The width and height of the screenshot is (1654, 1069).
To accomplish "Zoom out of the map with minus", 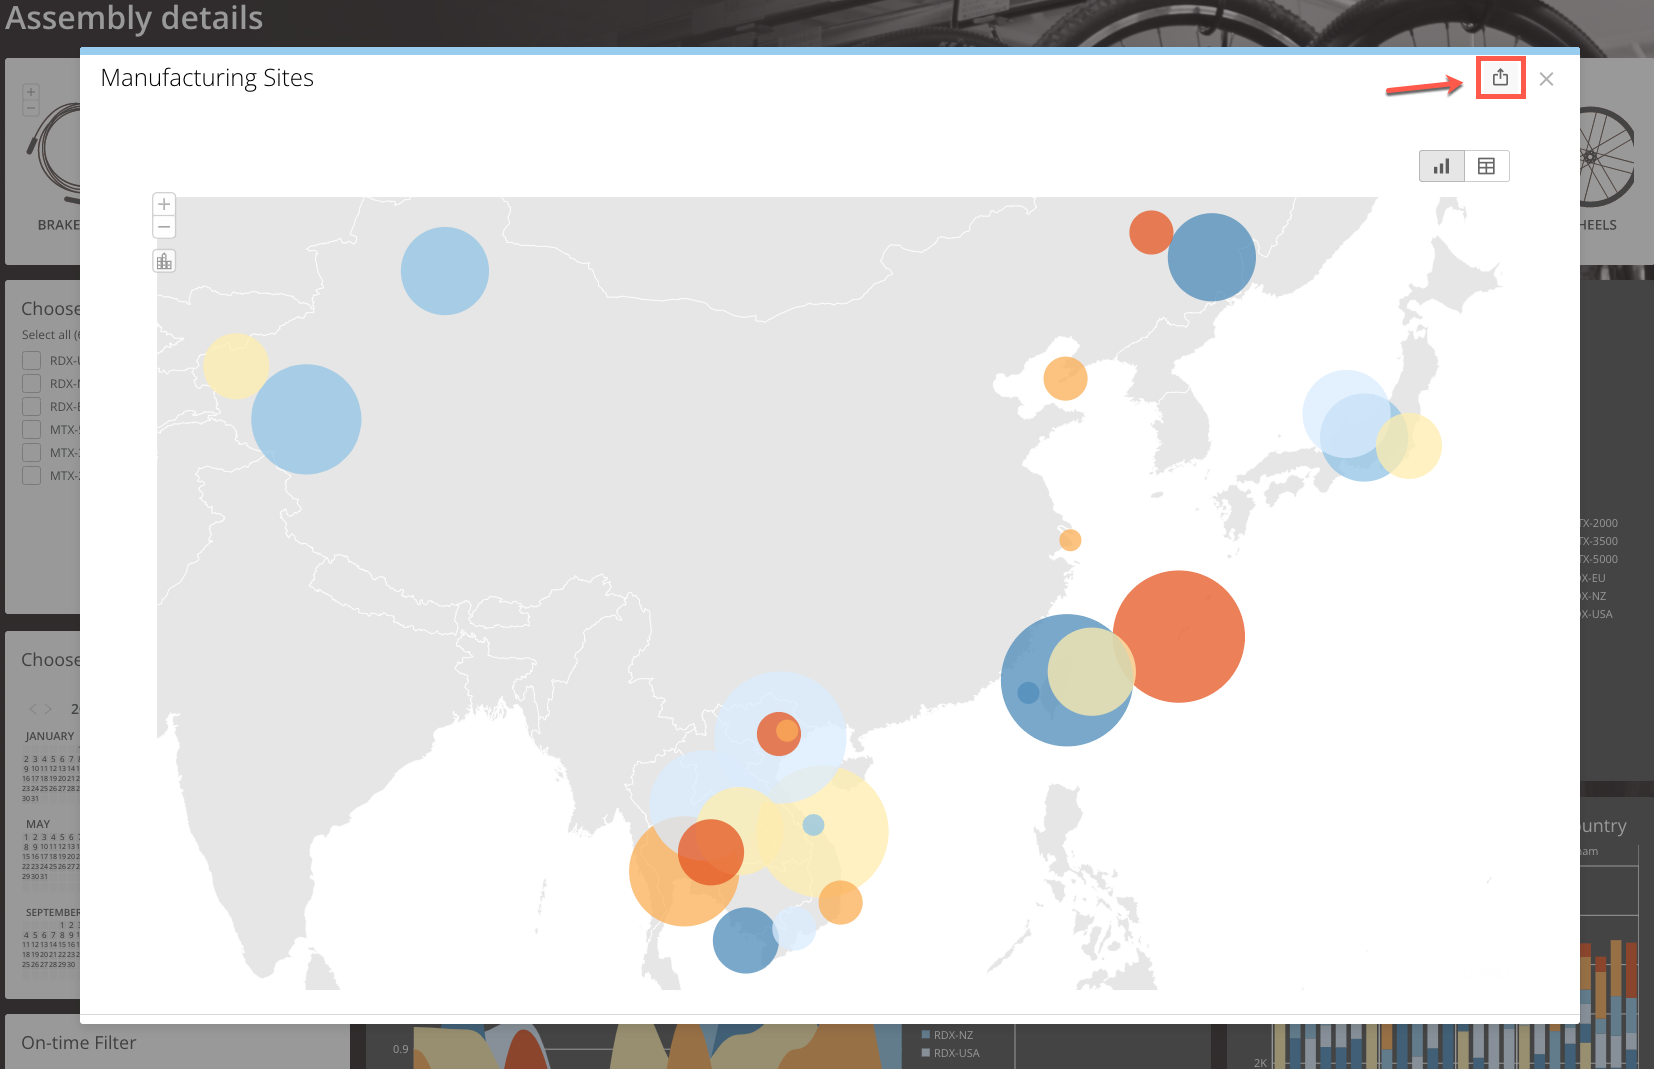I will point(164,227).
